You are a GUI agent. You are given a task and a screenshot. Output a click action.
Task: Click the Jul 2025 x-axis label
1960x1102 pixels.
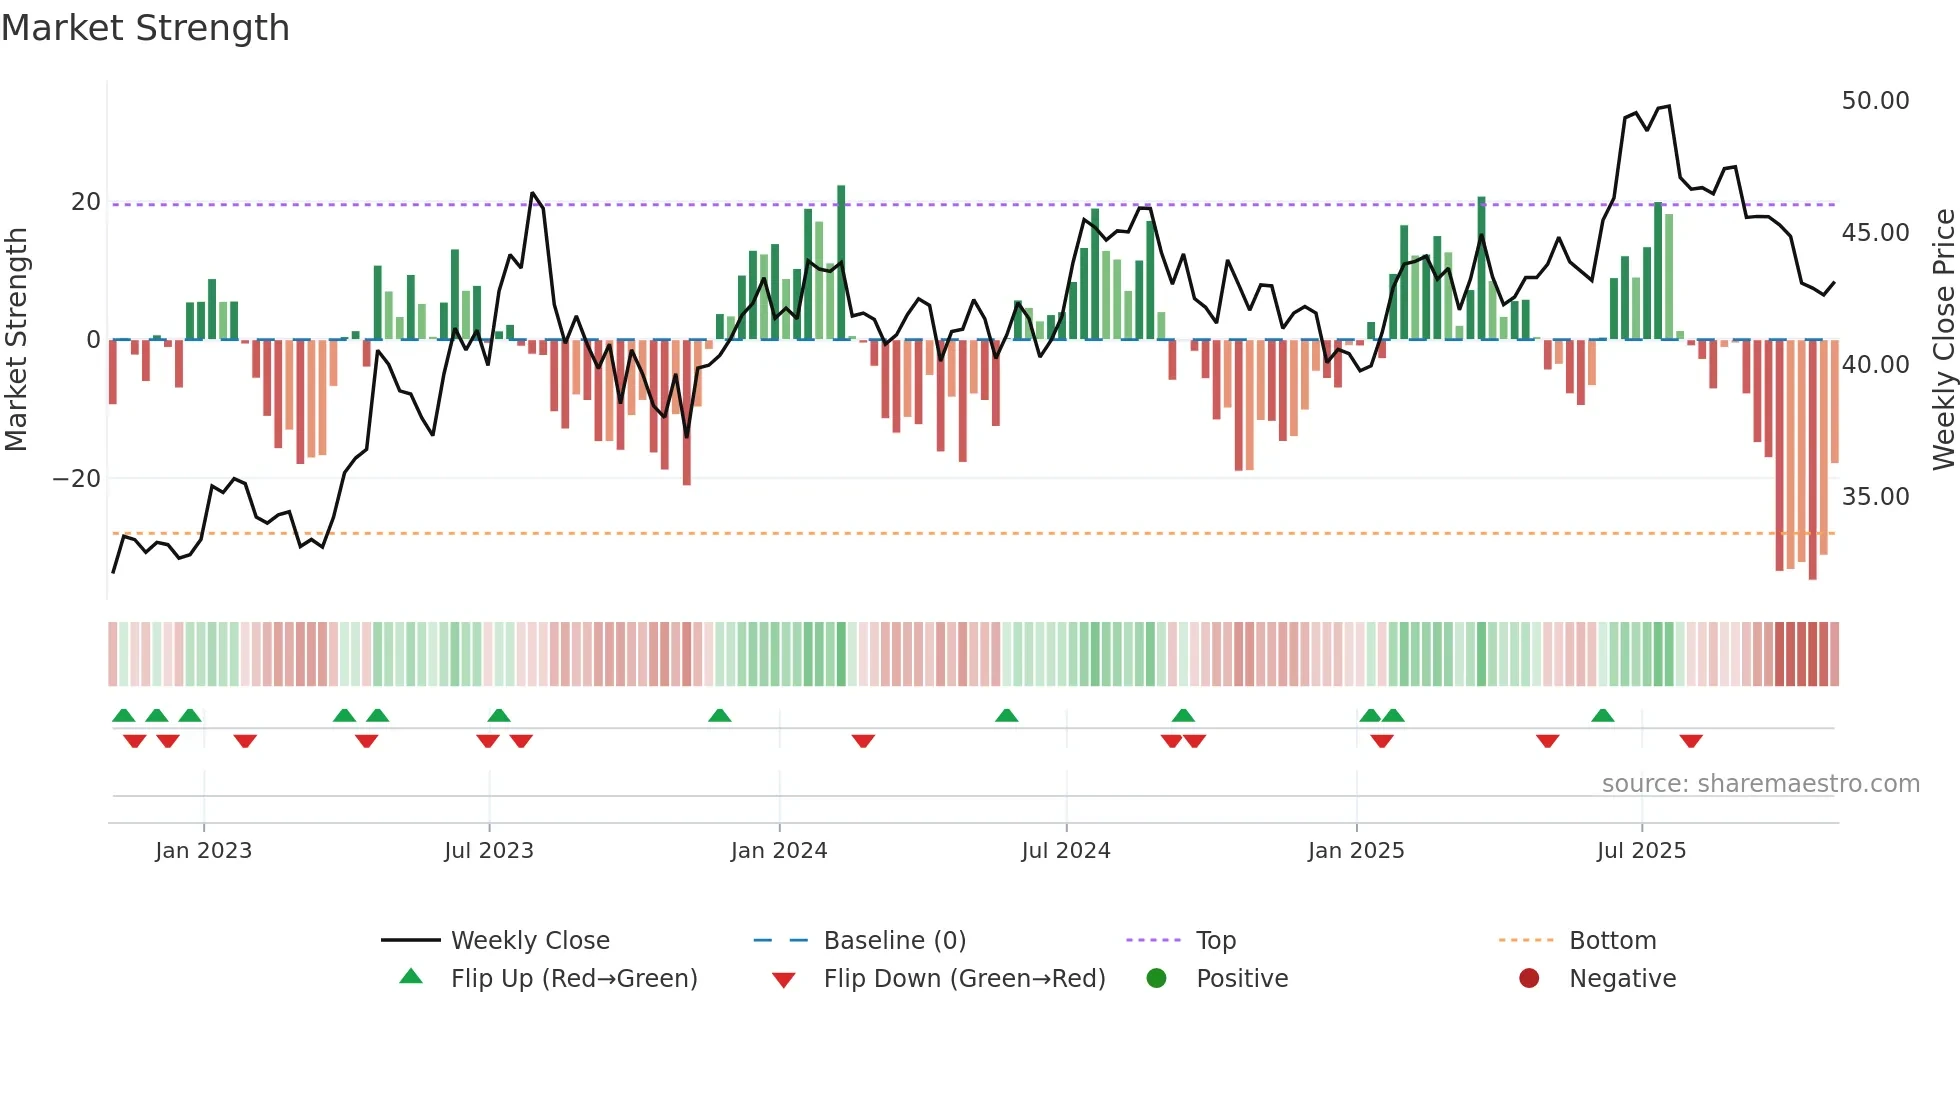pyautogui.click(x=1641, y=850)
